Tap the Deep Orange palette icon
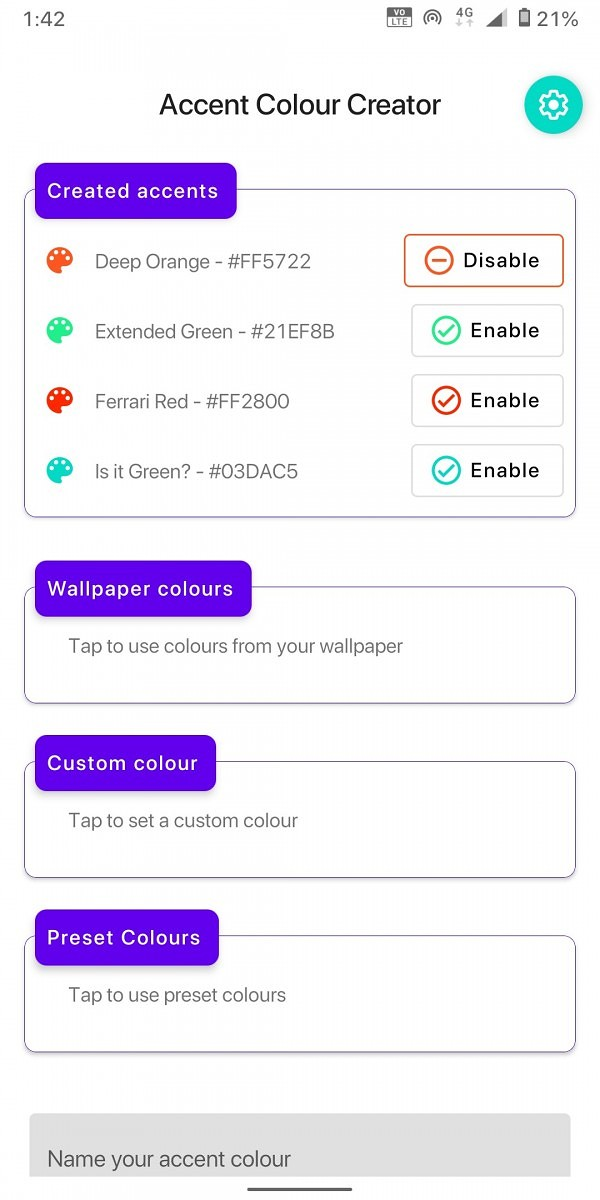 pos(60,261)
